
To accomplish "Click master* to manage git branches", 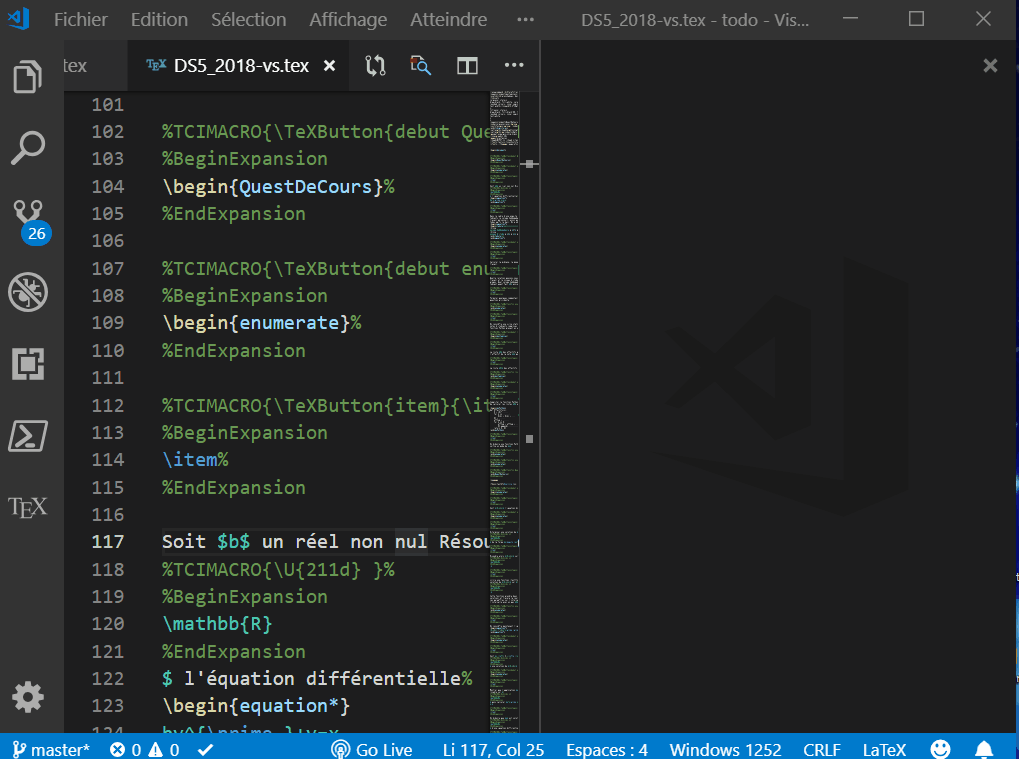I will pos(53,748).
